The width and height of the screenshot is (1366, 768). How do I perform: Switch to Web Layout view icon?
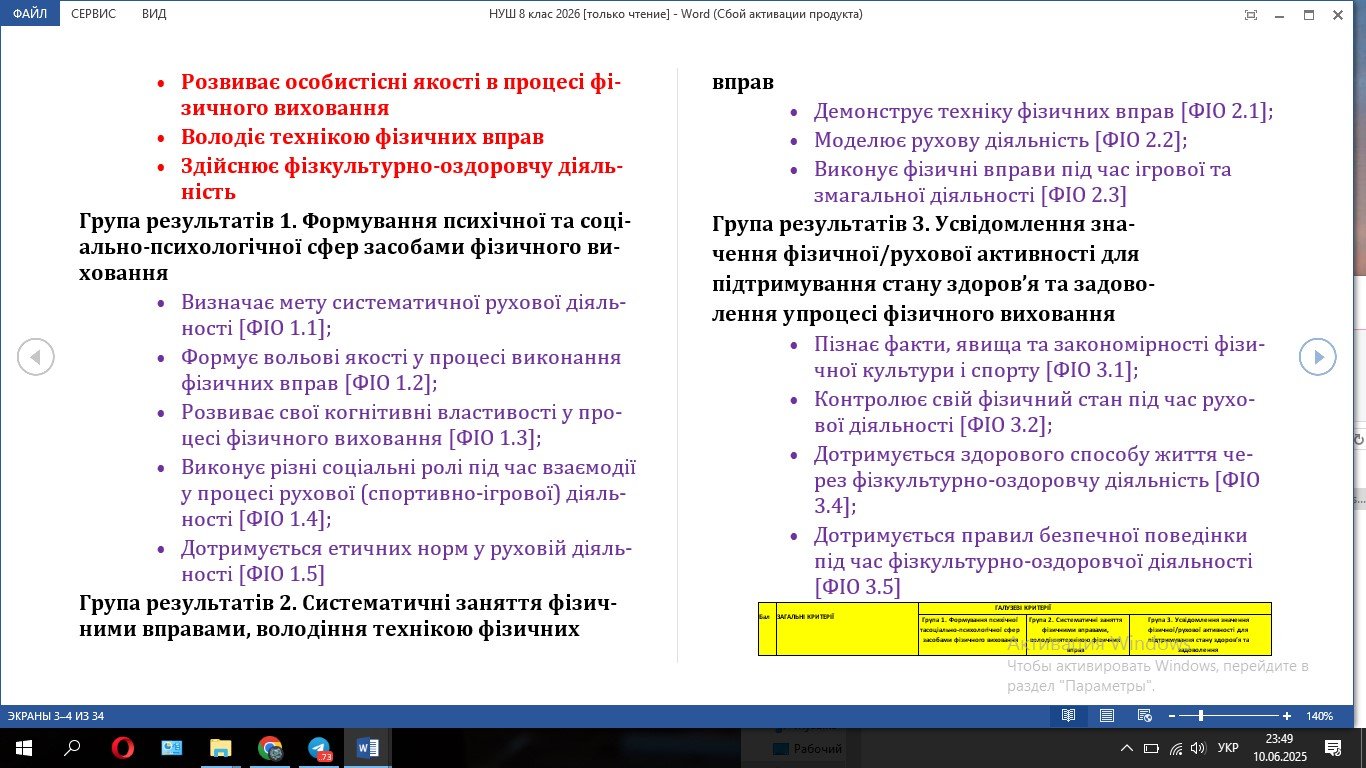1145,716
